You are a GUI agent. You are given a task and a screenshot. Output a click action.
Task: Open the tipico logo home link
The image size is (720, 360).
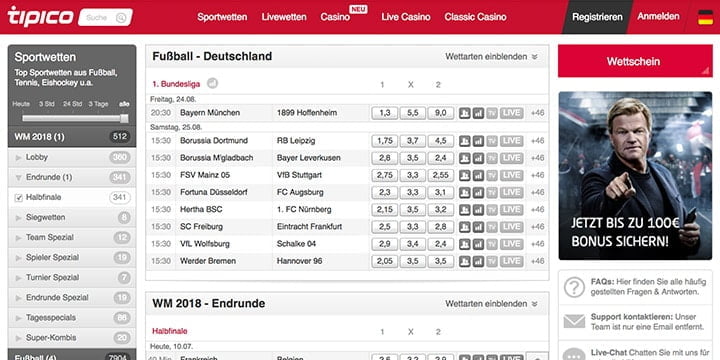40,17
